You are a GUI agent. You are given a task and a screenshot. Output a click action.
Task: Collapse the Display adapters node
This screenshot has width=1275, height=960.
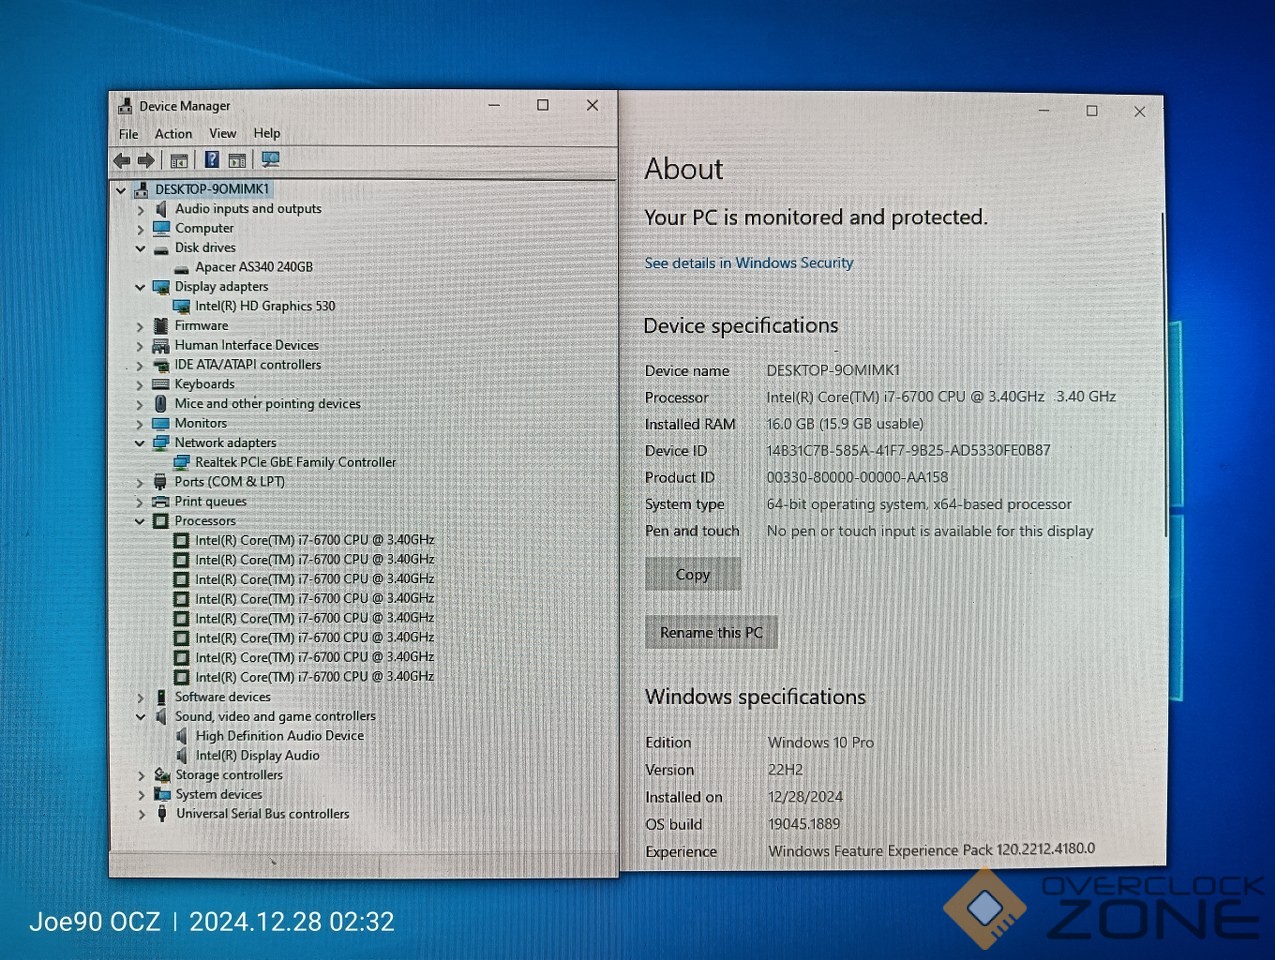[141, 287]
